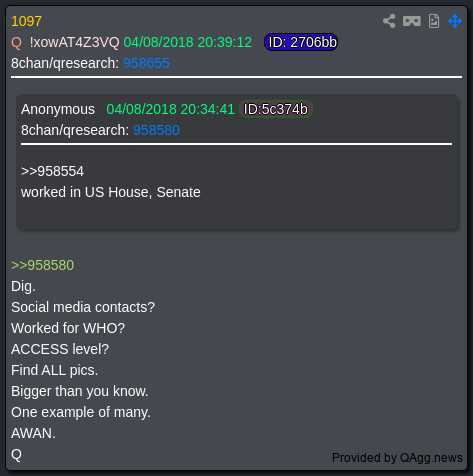Open qresearch post link 958655
Screen dimensions: 473x476
(x=146, y=63)
